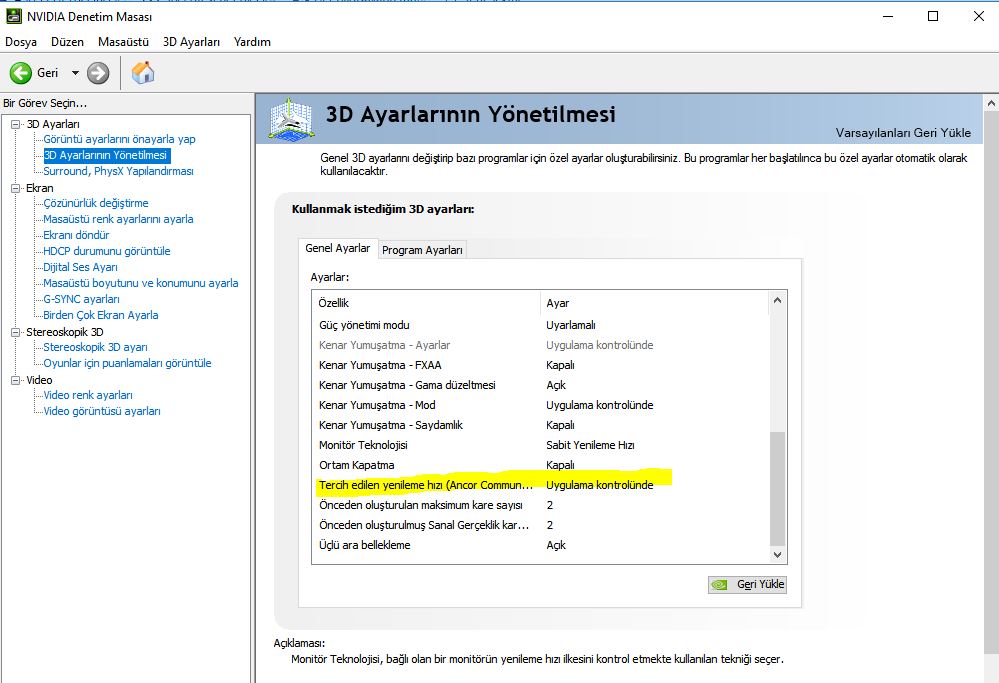Select Ortam Kapatma setting row

(x=540, y=465)
